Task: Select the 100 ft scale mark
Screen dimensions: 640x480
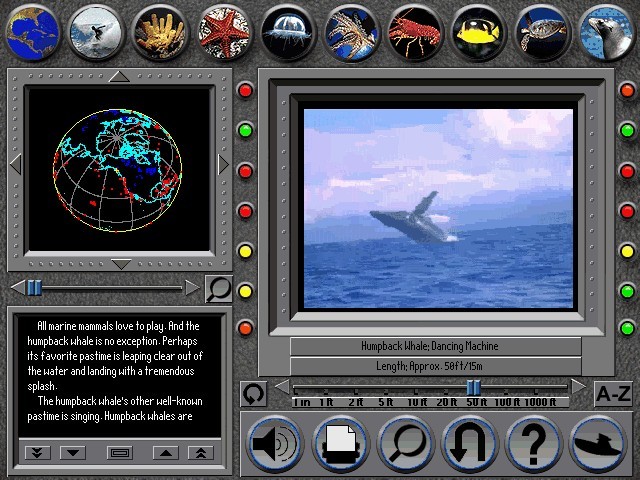Action: [x=507, y=402]
